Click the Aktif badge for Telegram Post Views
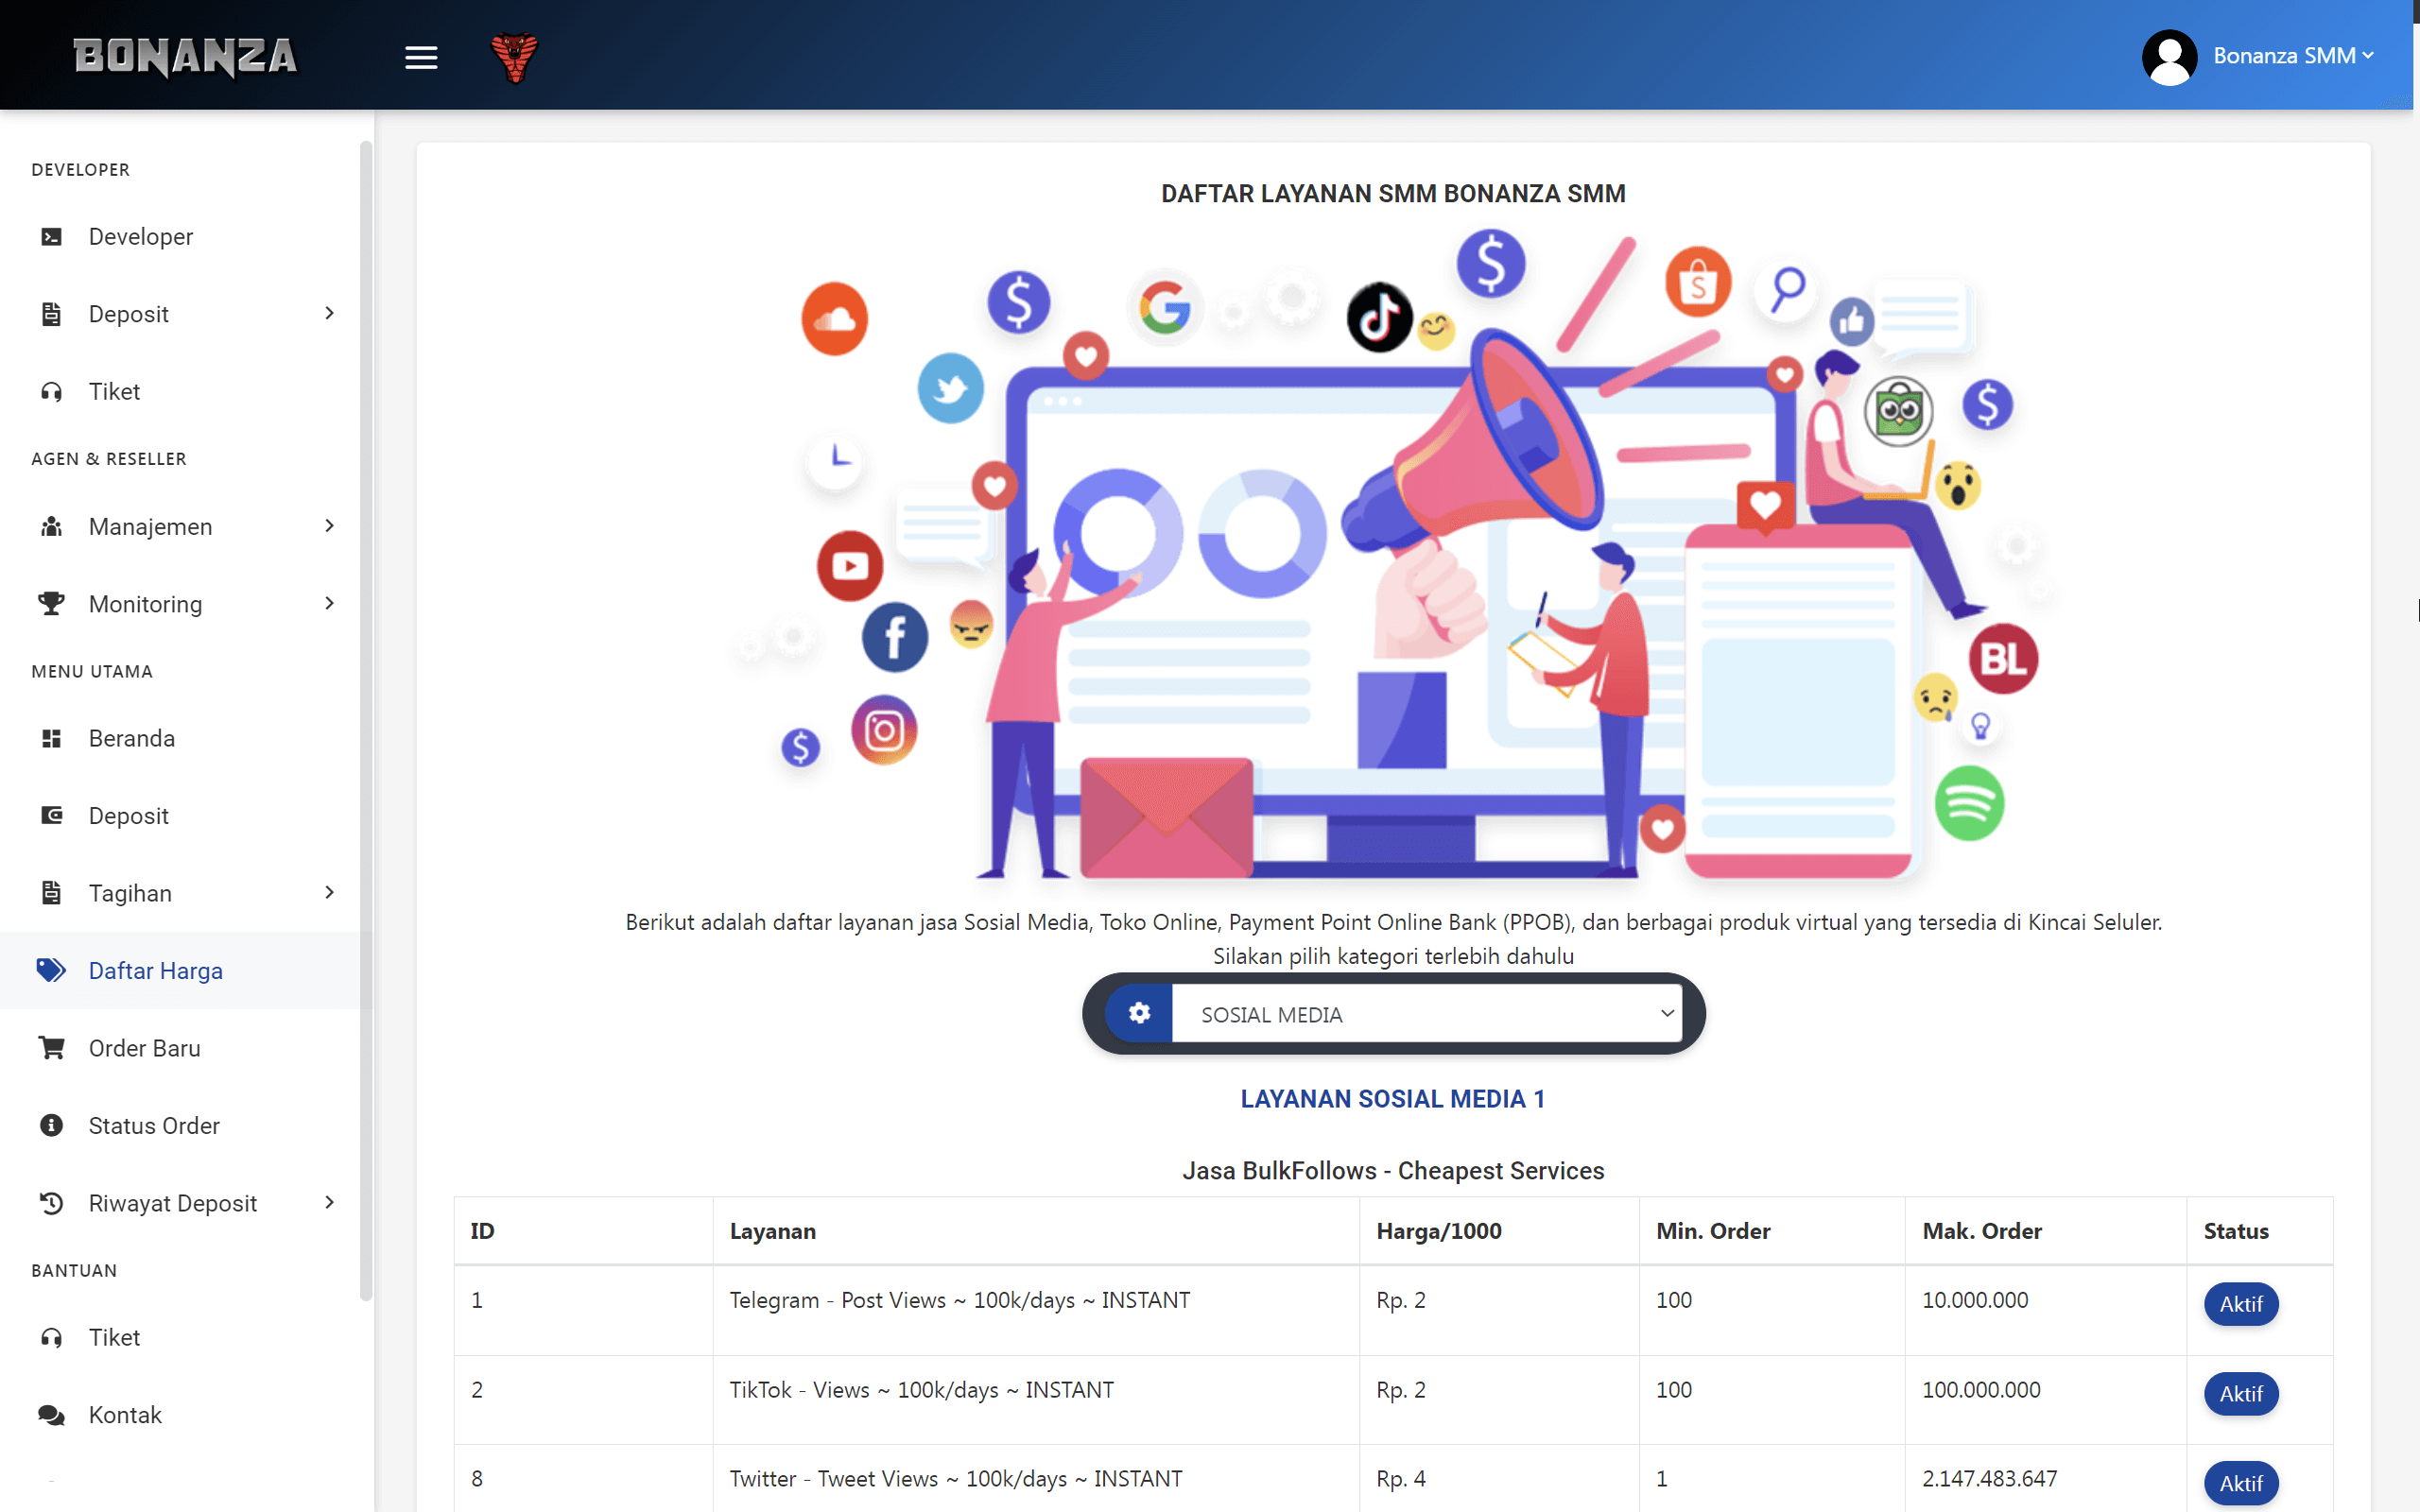2420x1512 pixels. [x=2241, y=1304]
